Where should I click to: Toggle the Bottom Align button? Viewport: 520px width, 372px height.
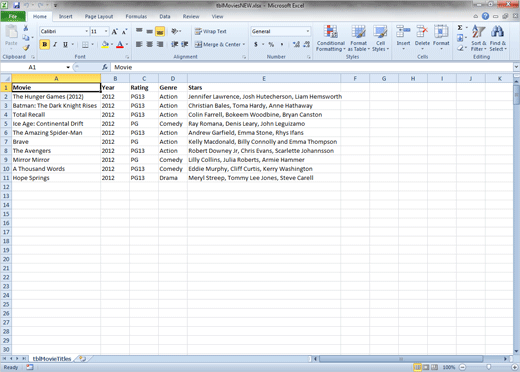[160, 31]
